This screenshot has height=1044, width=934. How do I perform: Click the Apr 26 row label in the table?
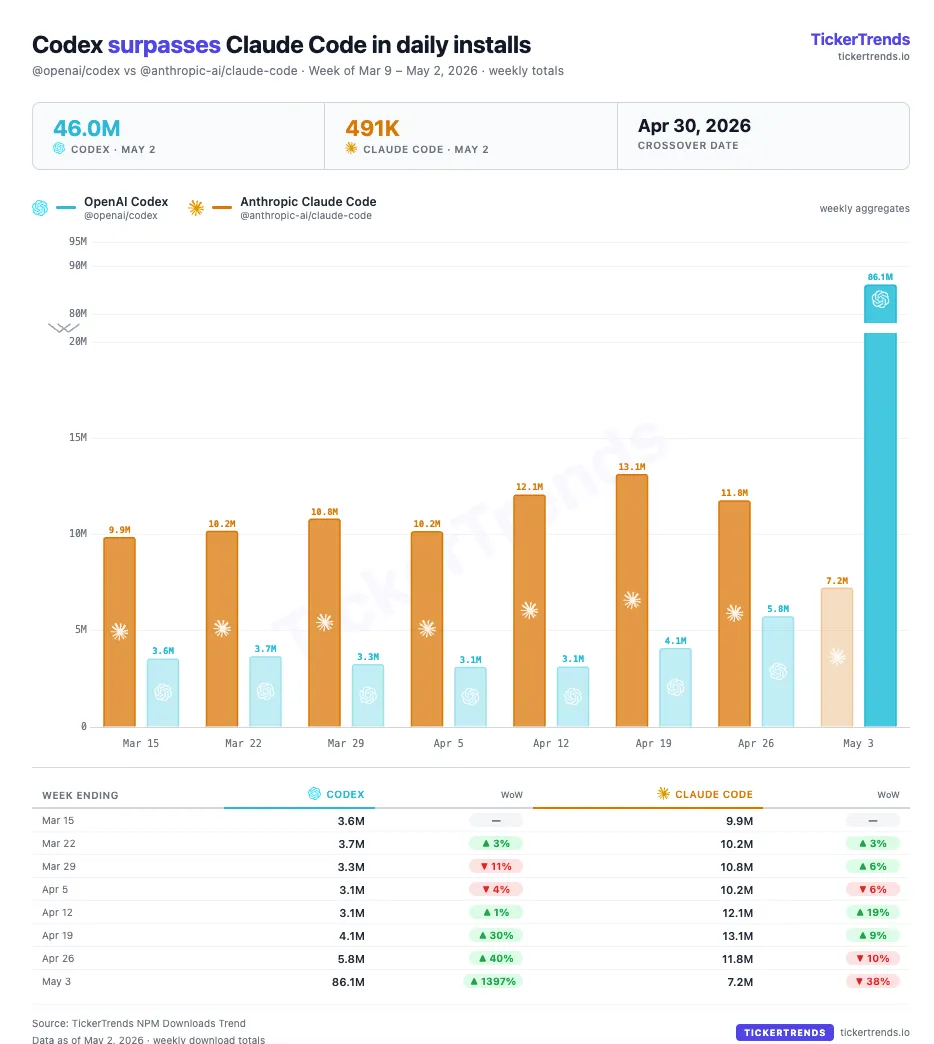58,958
